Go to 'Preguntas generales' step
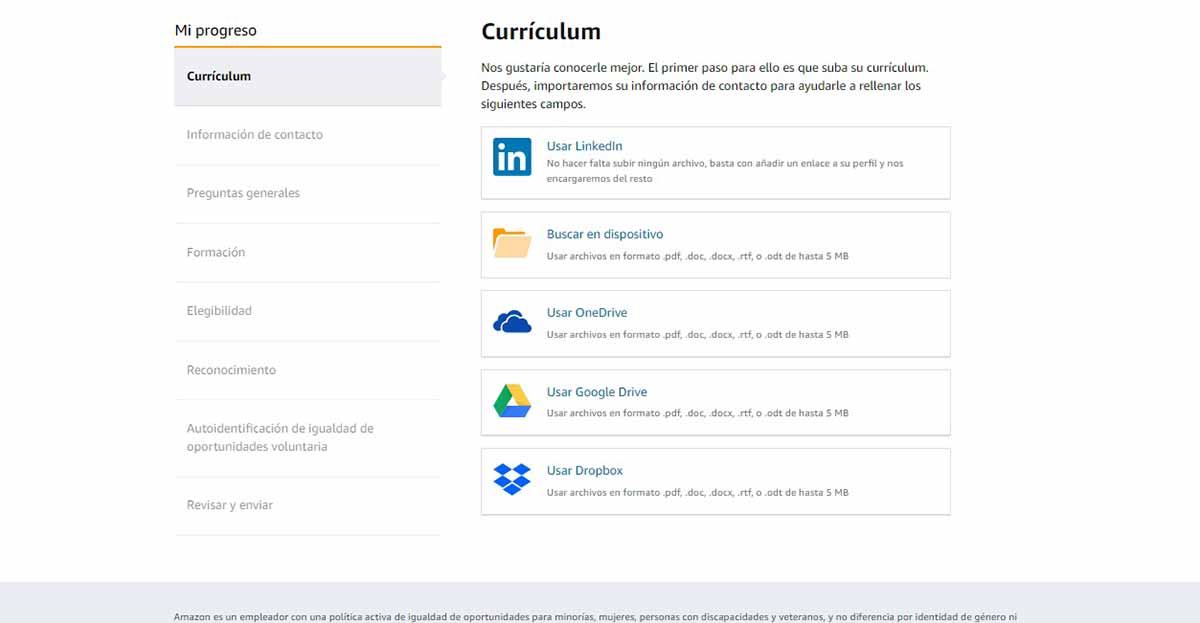The width and height of the screenshot is (1200, 623). click(242, 193)
